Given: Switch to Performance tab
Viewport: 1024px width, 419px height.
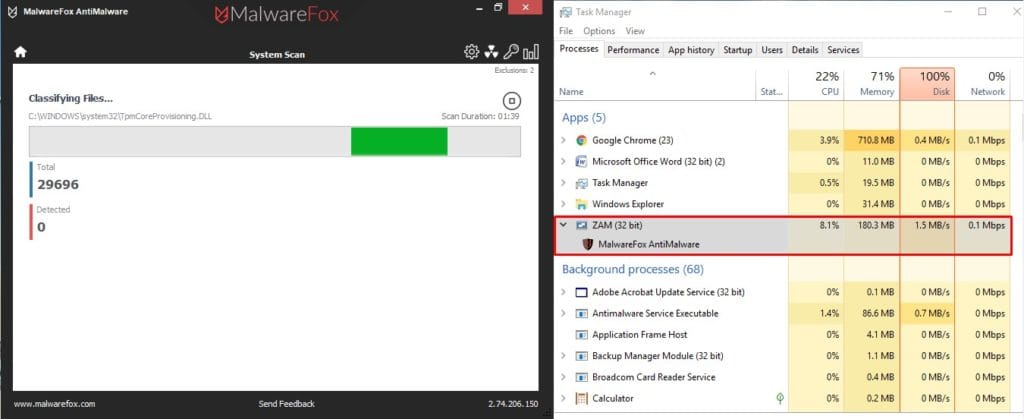Looking at the screenshot, I should pyautogui.click(x=633, y=50).
